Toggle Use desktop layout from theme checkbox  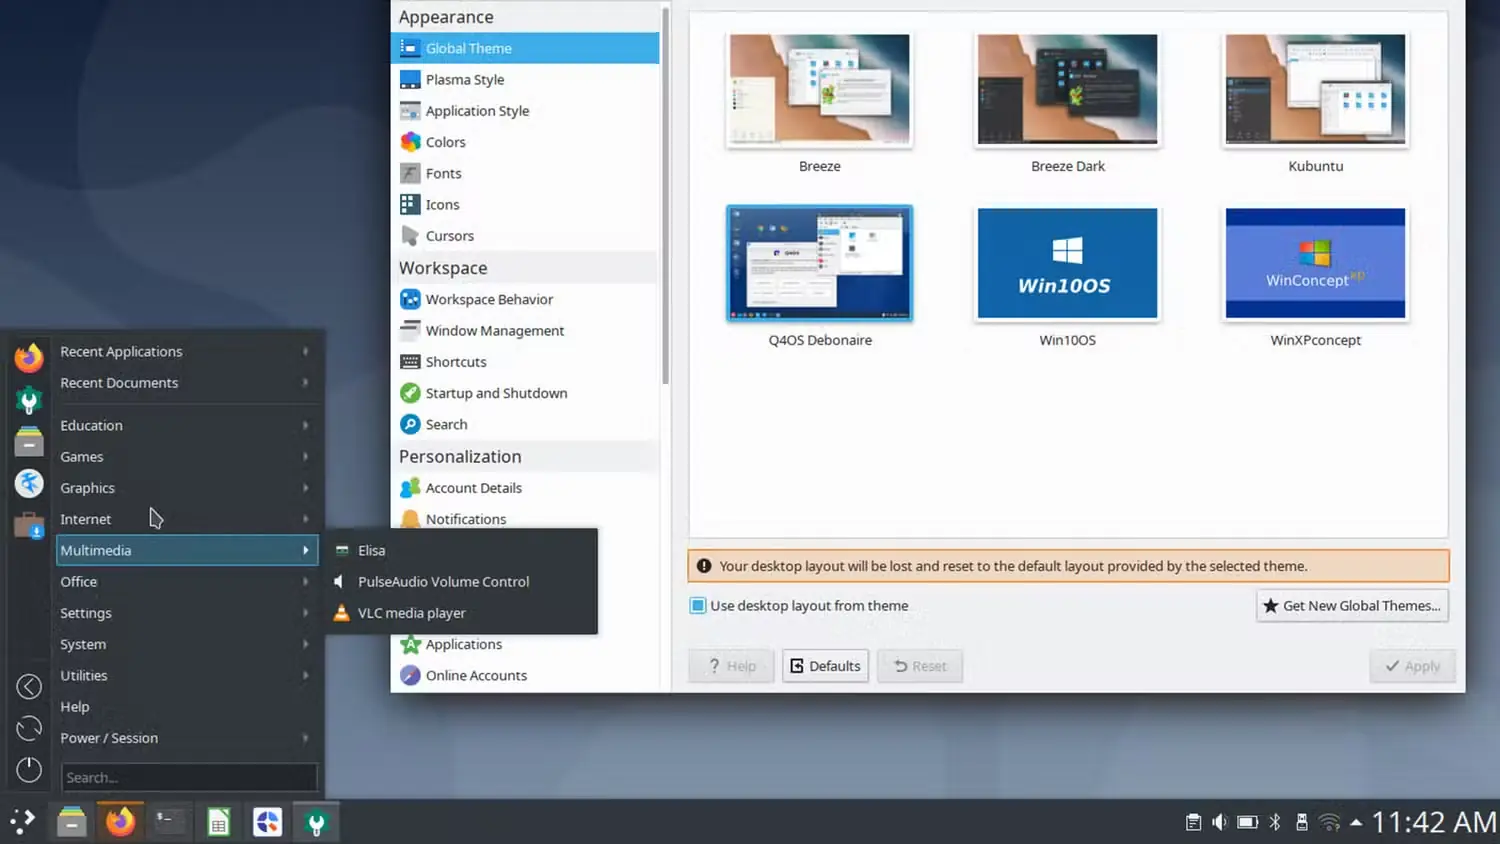698,605
